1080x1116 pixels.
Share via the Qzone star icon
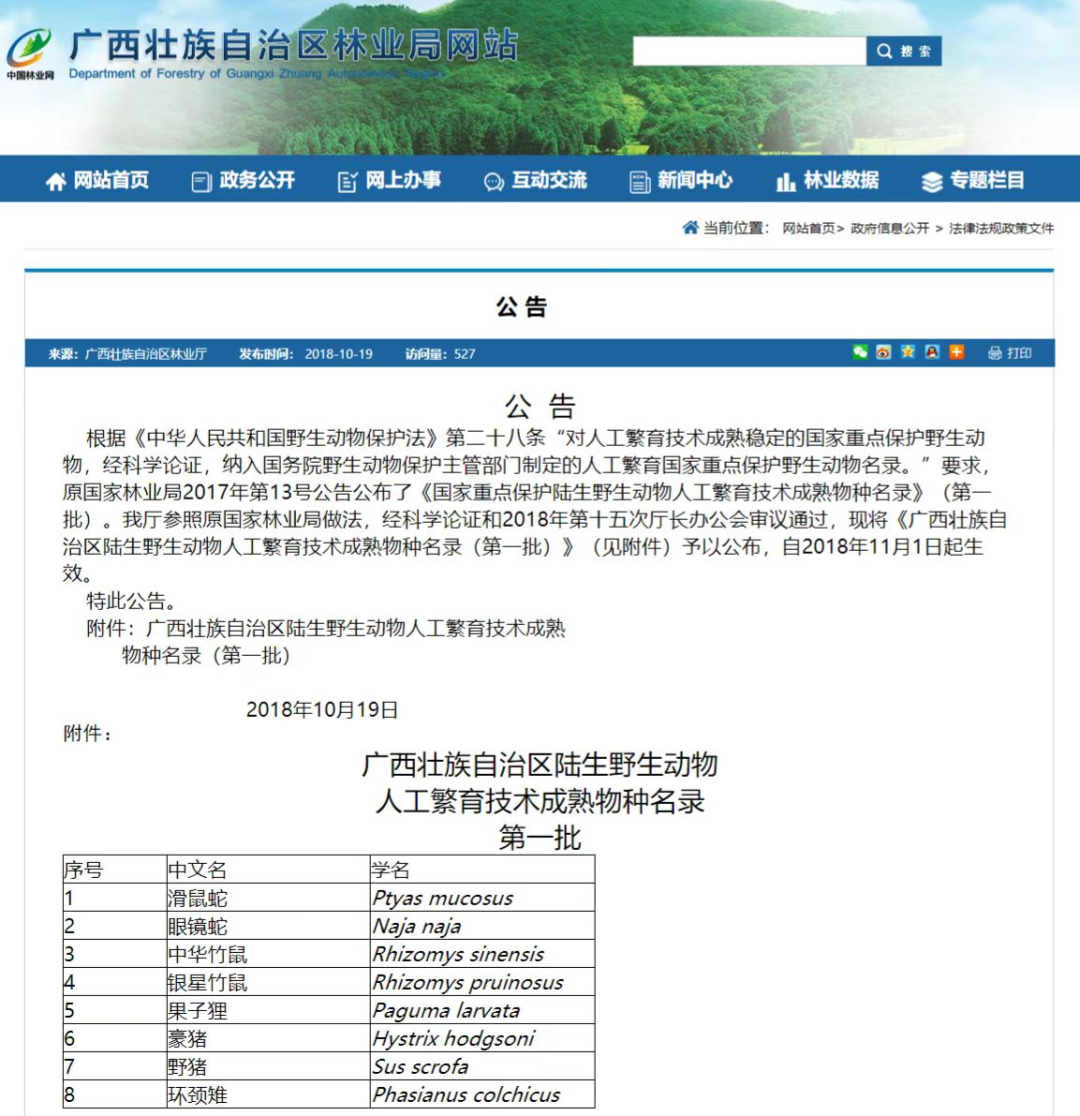point(908,352)
